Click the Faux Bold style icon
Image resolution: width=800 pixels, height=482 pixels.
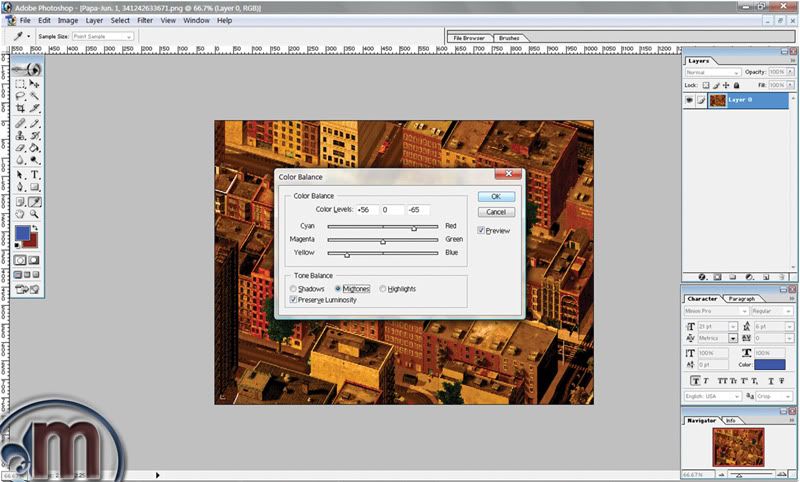point(695,381)
